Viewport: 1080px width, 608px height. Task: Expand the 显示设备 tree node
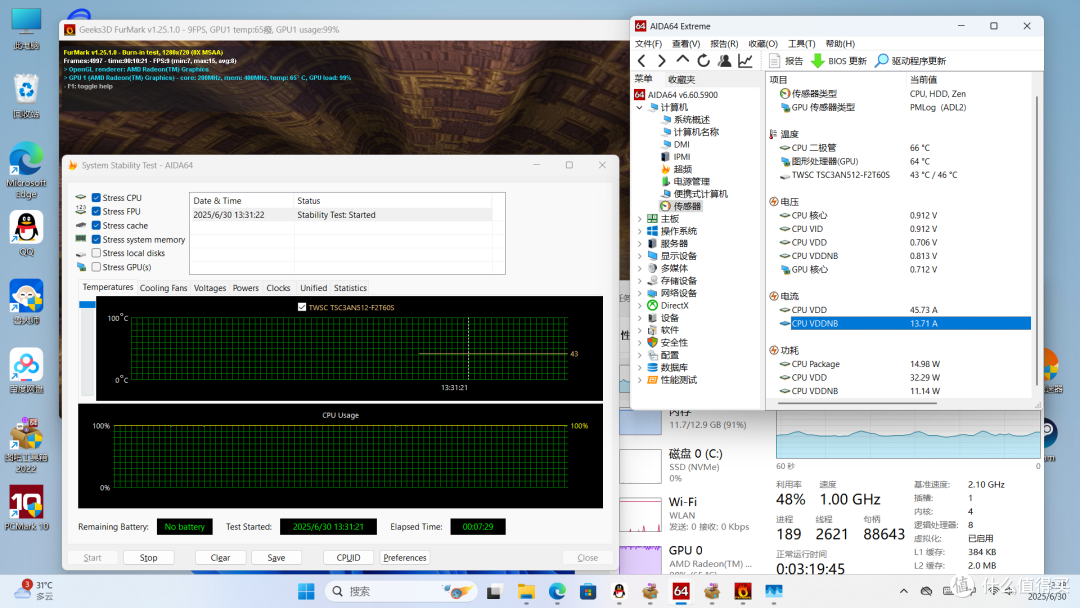(640, 256)
